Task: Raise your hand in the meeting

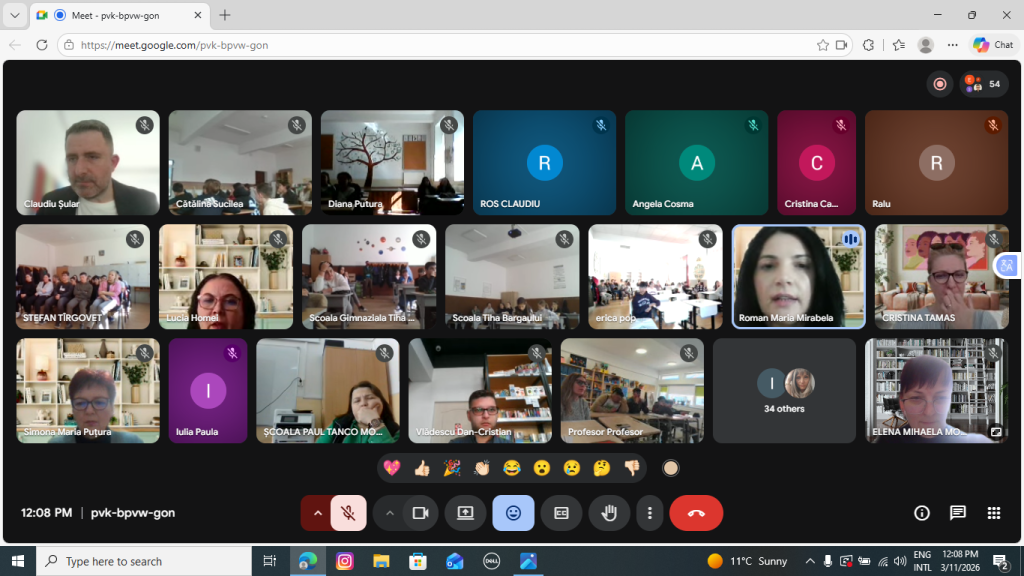Action: (609, 513)
